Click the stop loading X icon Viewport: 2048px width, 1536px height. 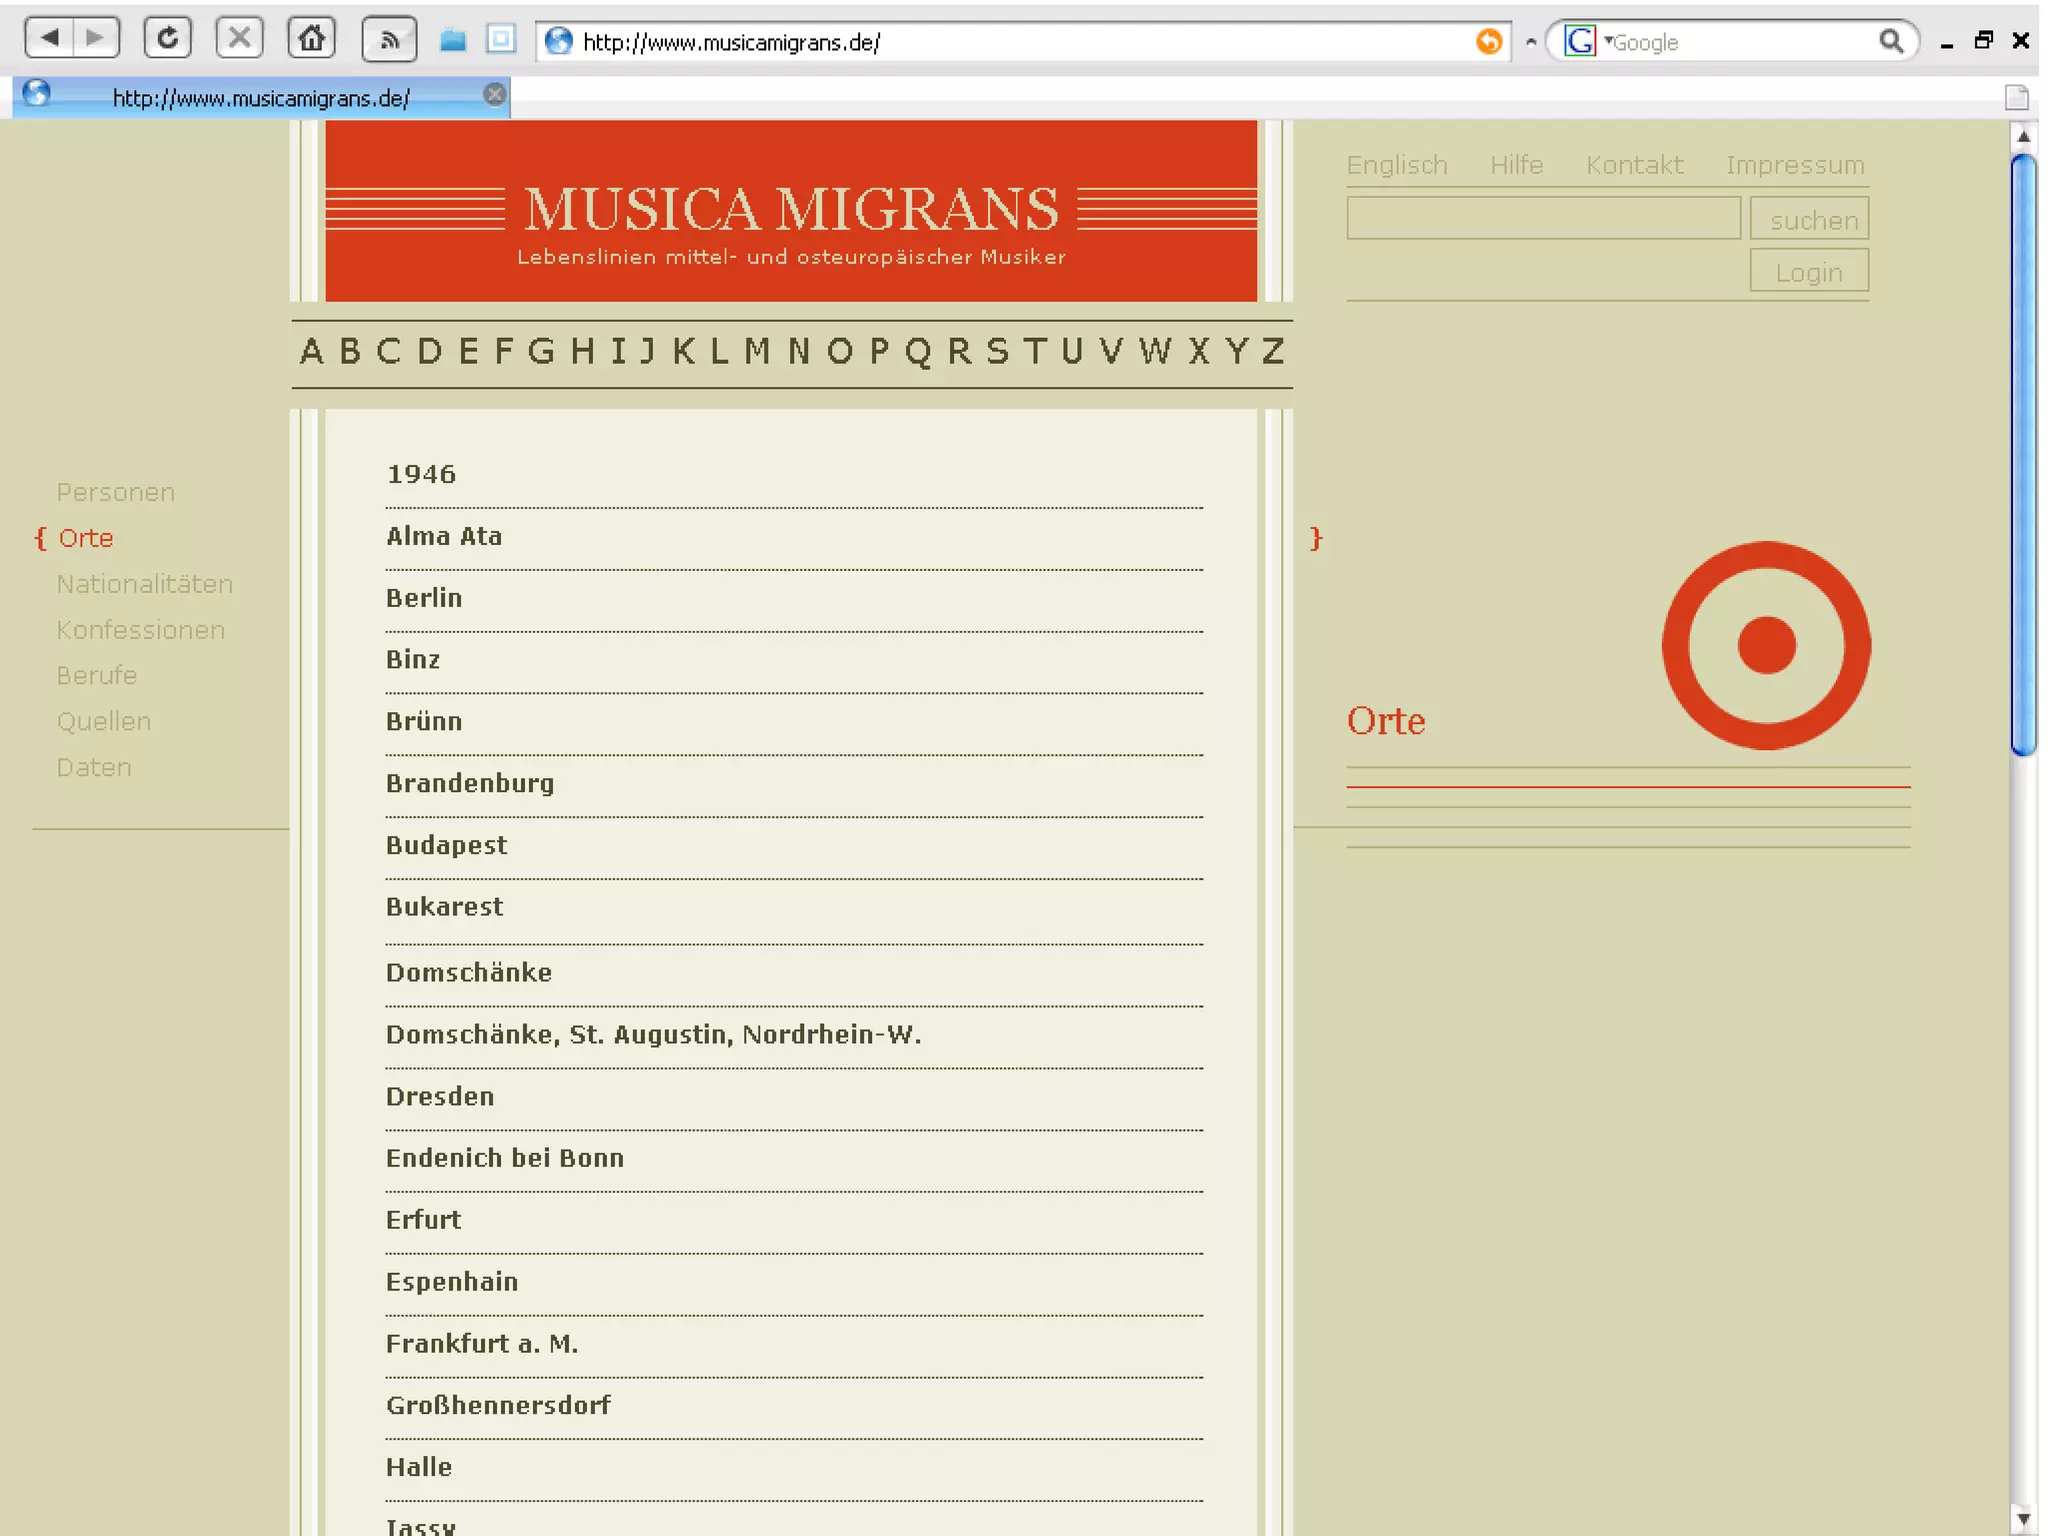(x=239, y=39)
